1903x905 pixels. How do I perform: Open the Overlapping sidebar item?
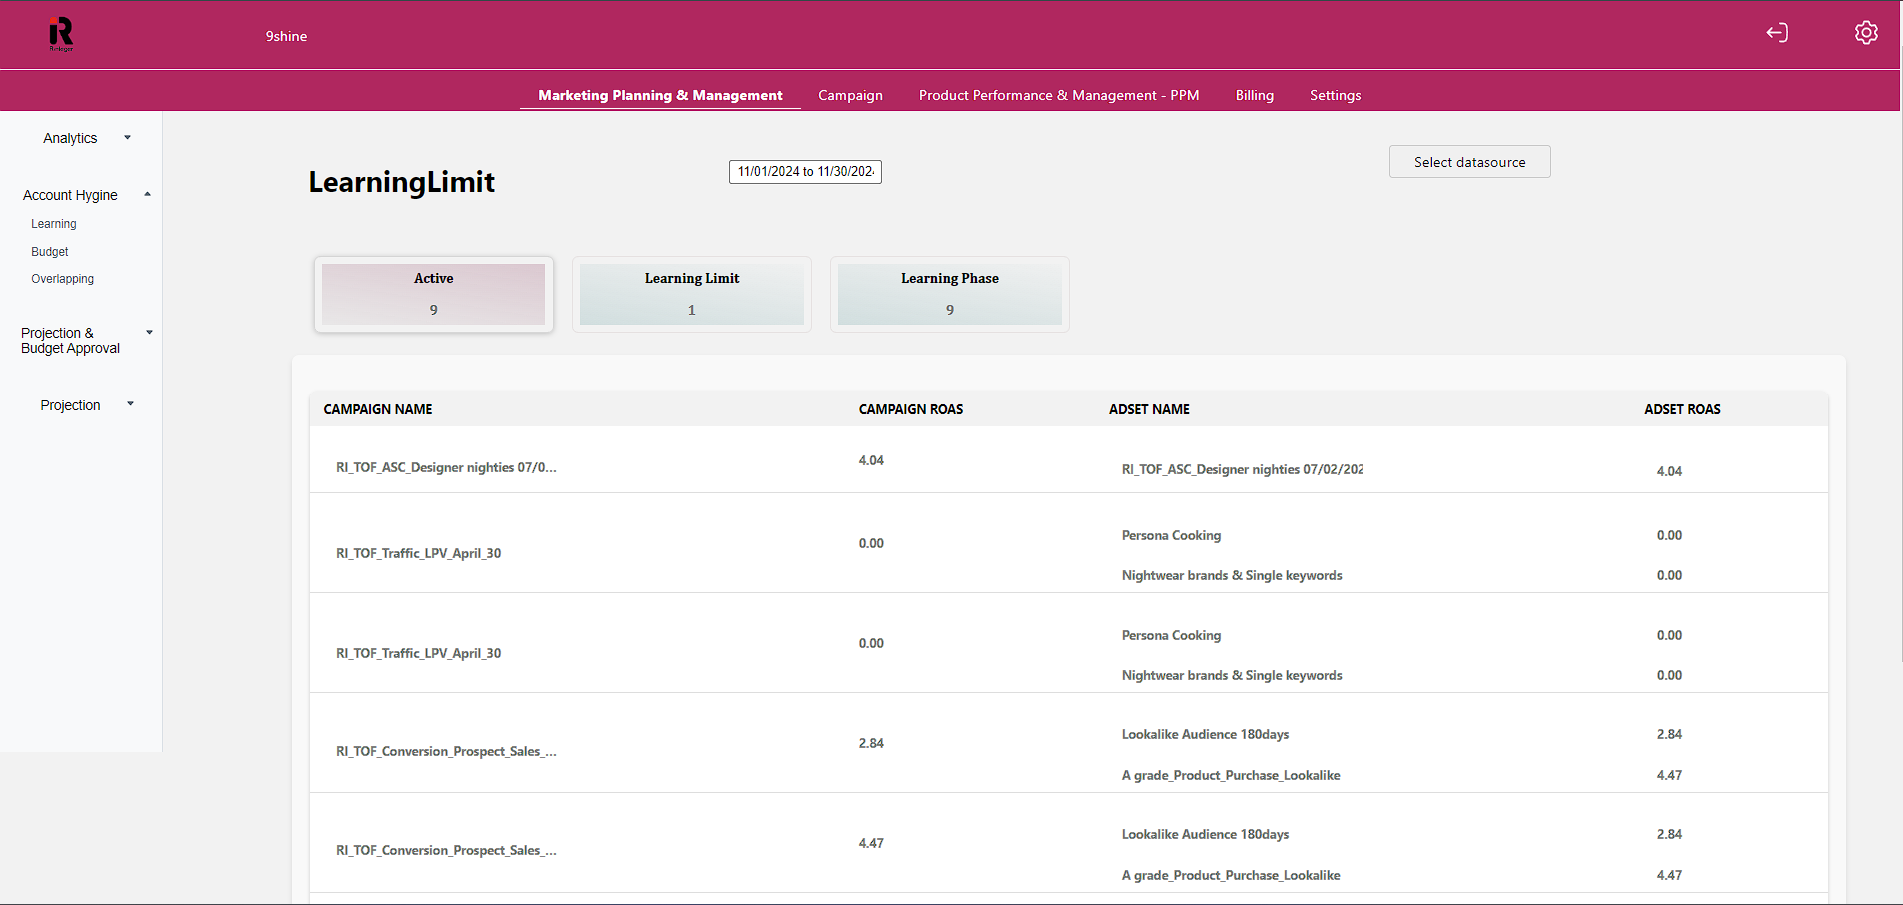coord(63,279)
